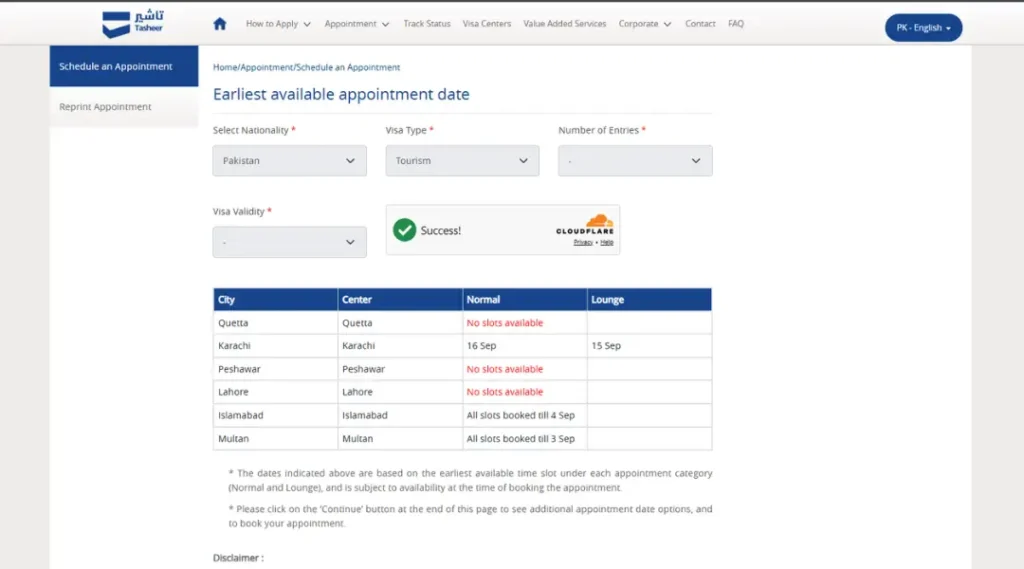This screenshot has height=569, width=1024.
Task: Click the Karachi city cell
Action: pyautogui.click(x=276, y=346)
